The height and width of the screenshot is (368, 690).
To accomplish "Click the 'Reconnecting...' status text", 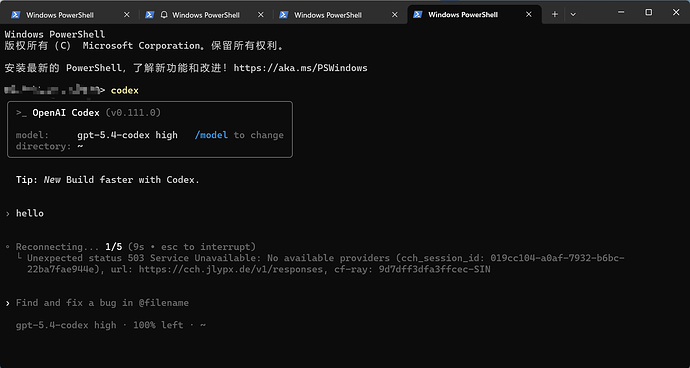I will [x=58, y=247].
